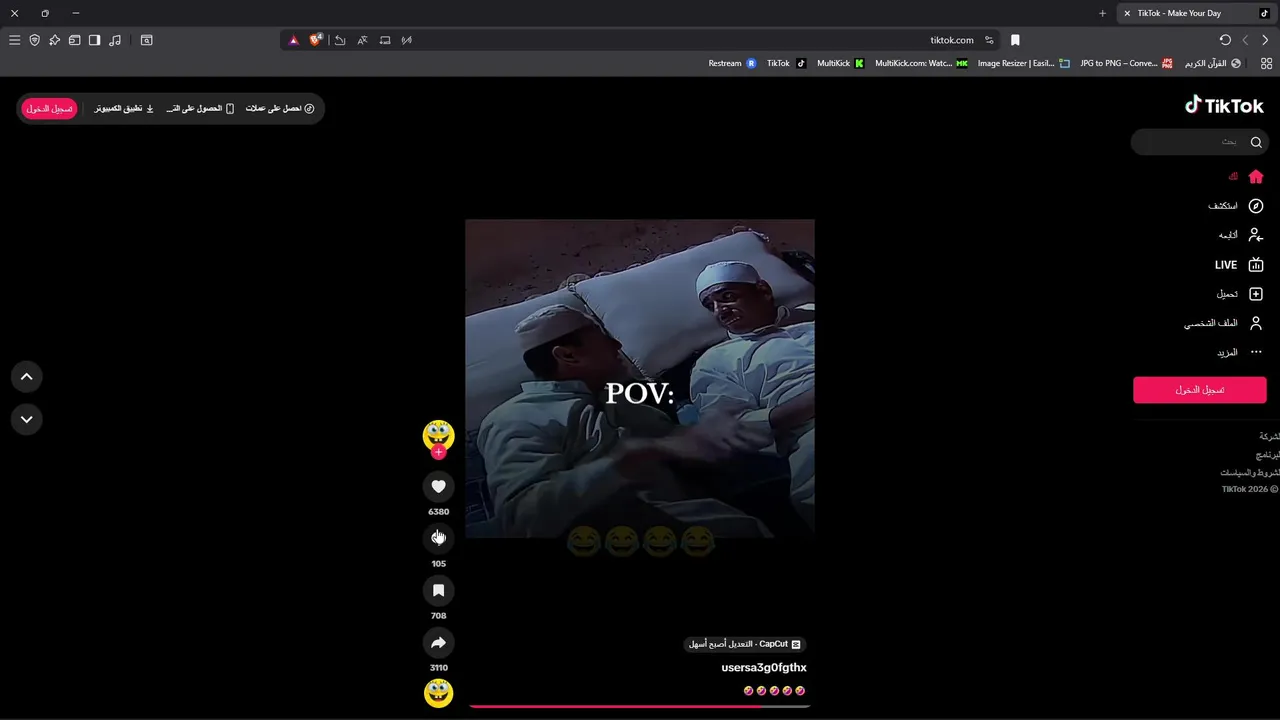Open the creator's emoji avatar
Viewport: 1280px width, 720px height.
click(x=438, y=434)
